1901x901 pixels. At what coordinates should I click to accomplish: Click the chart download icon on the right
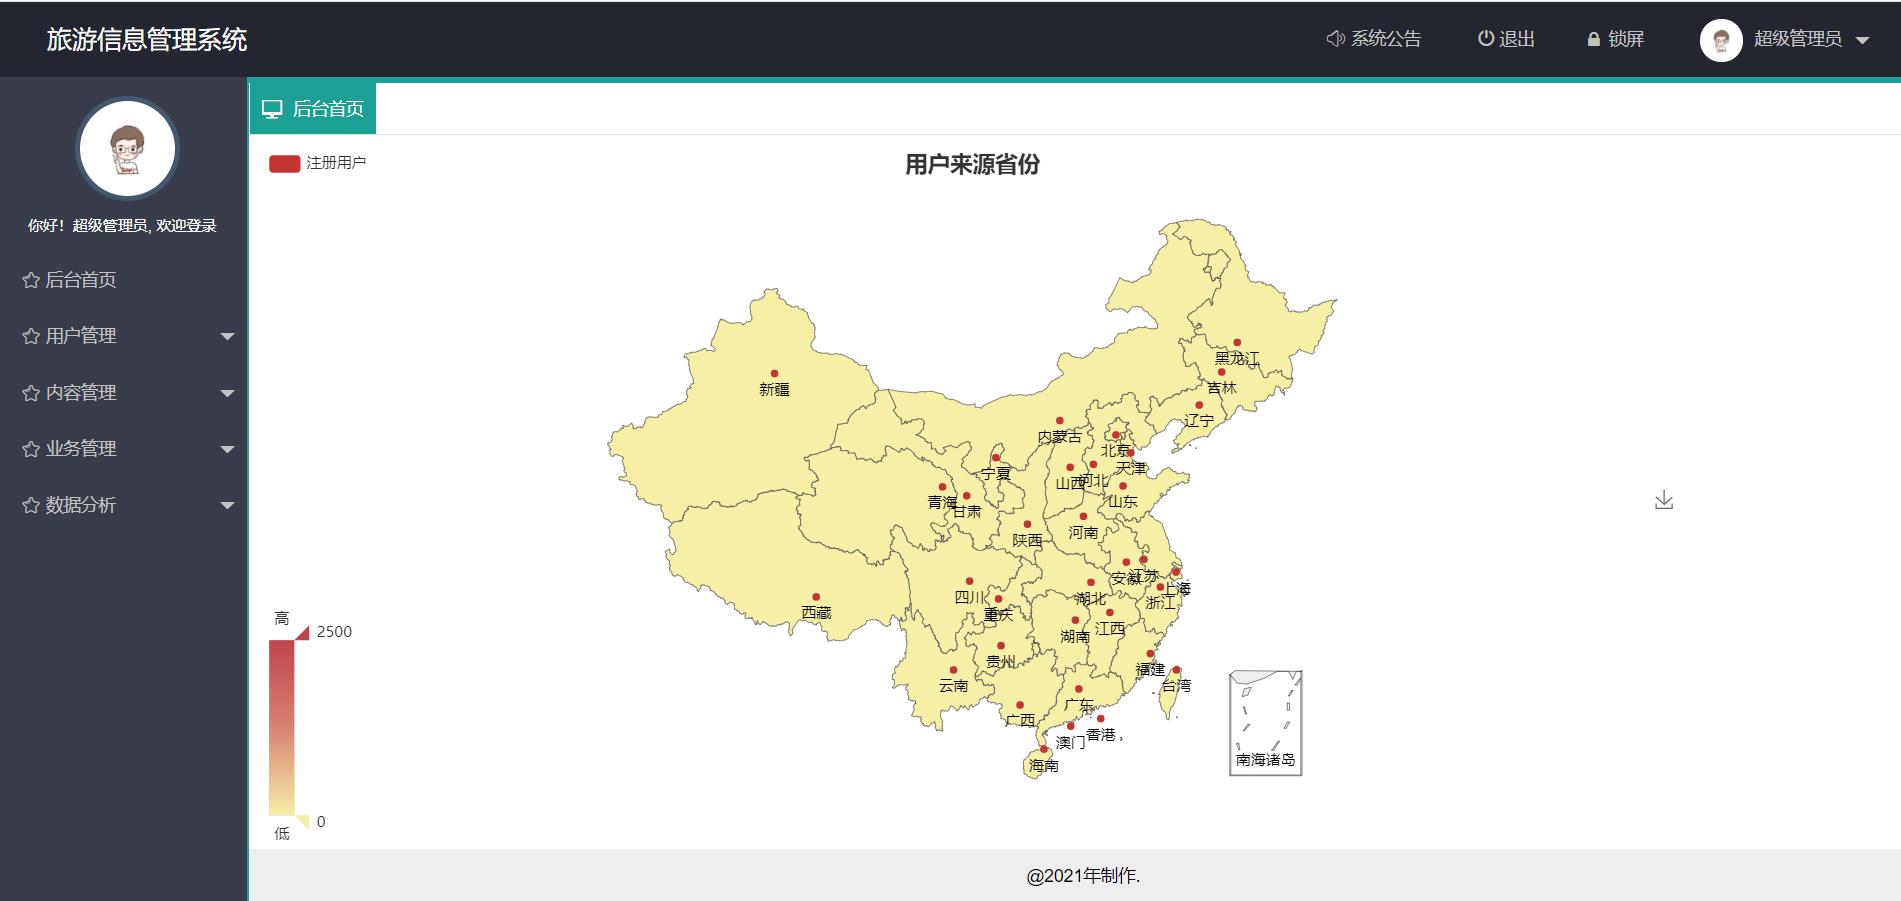click(x=1664, y=500)
